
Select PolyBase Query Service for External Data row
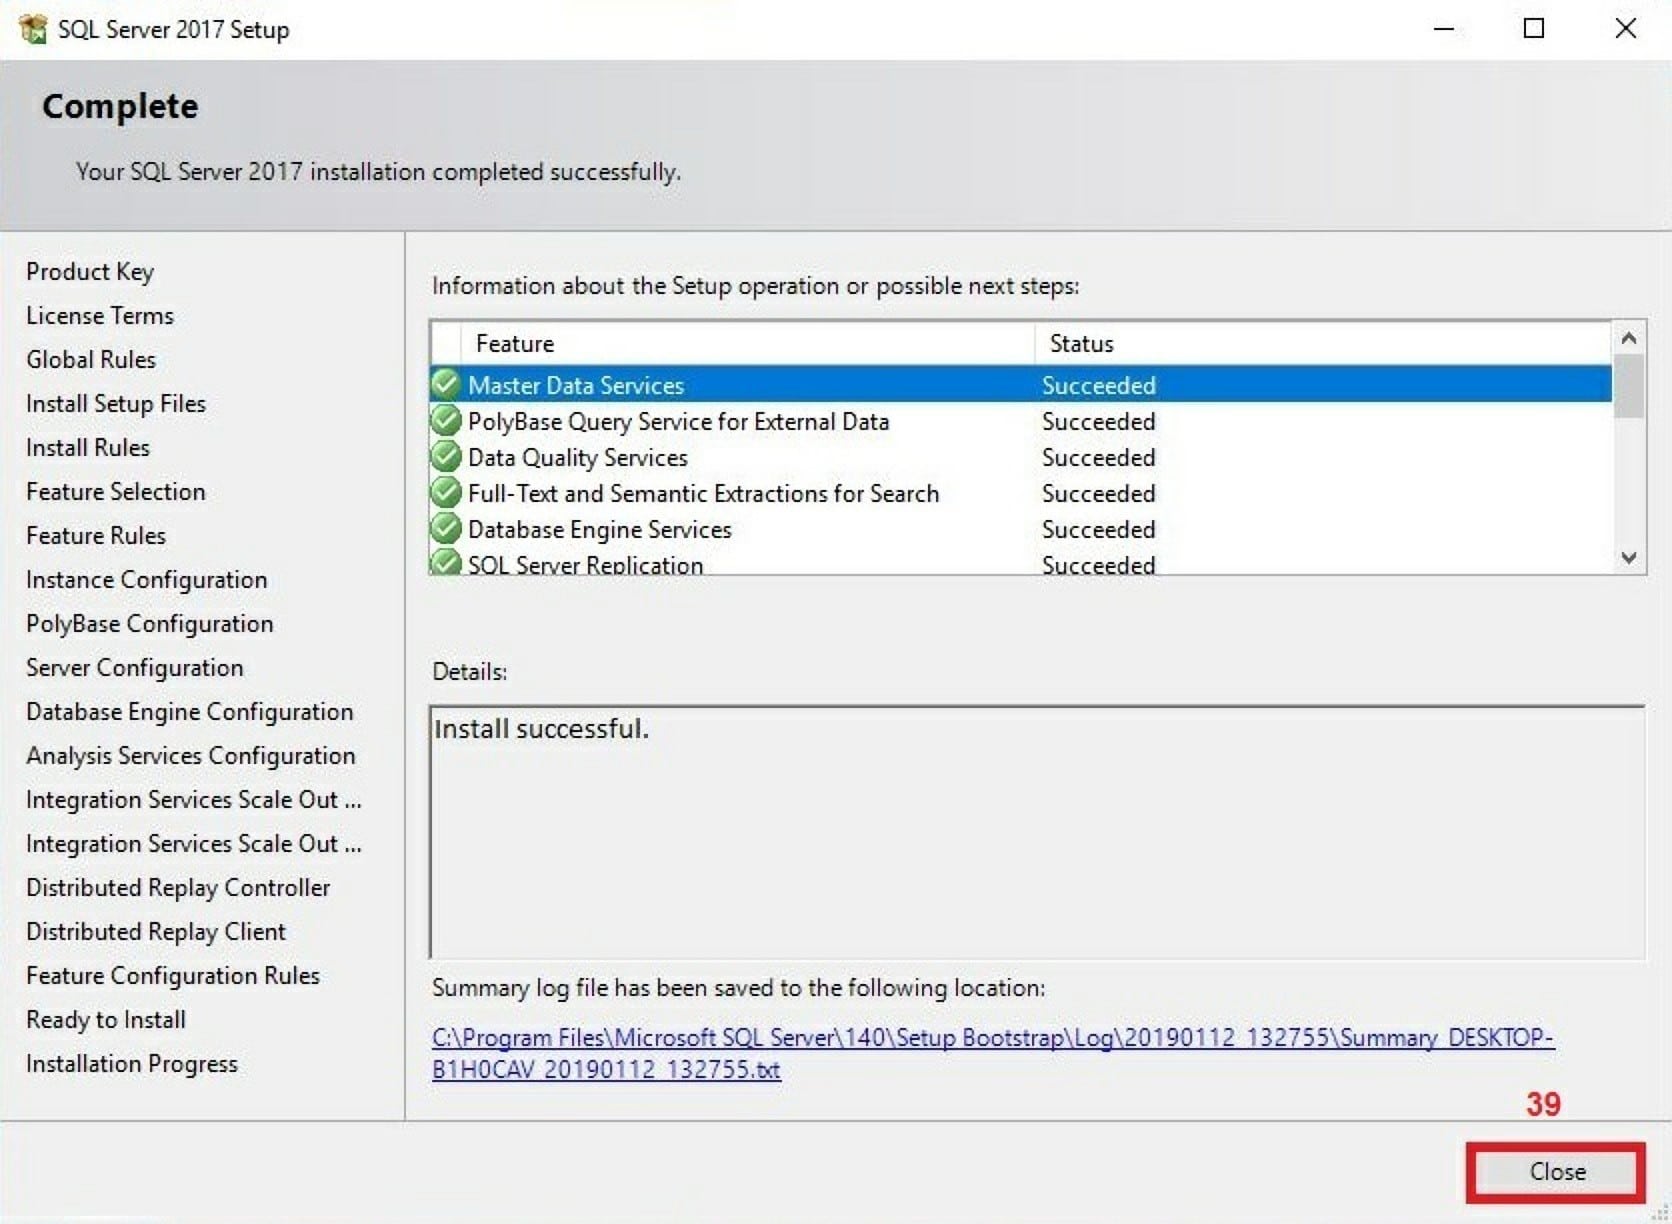pyautogui.click(x=1021, y=421)
